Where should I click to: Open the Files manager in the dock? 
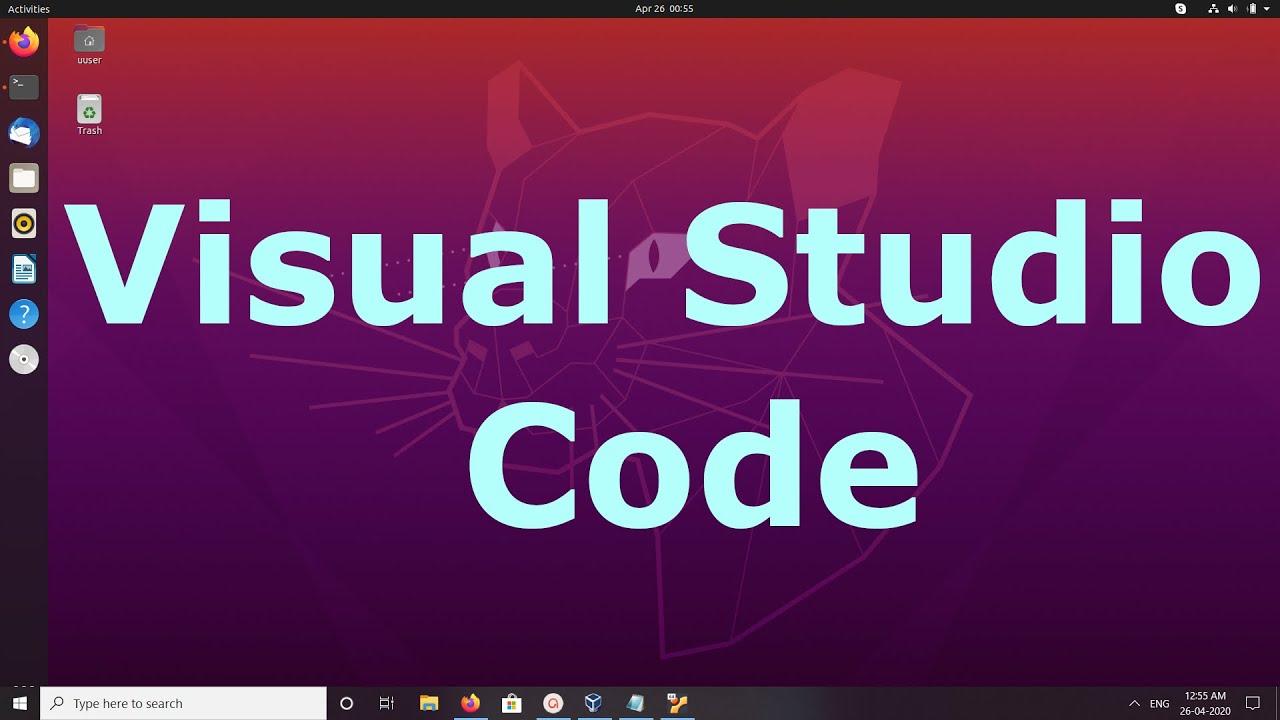(24, 178)
